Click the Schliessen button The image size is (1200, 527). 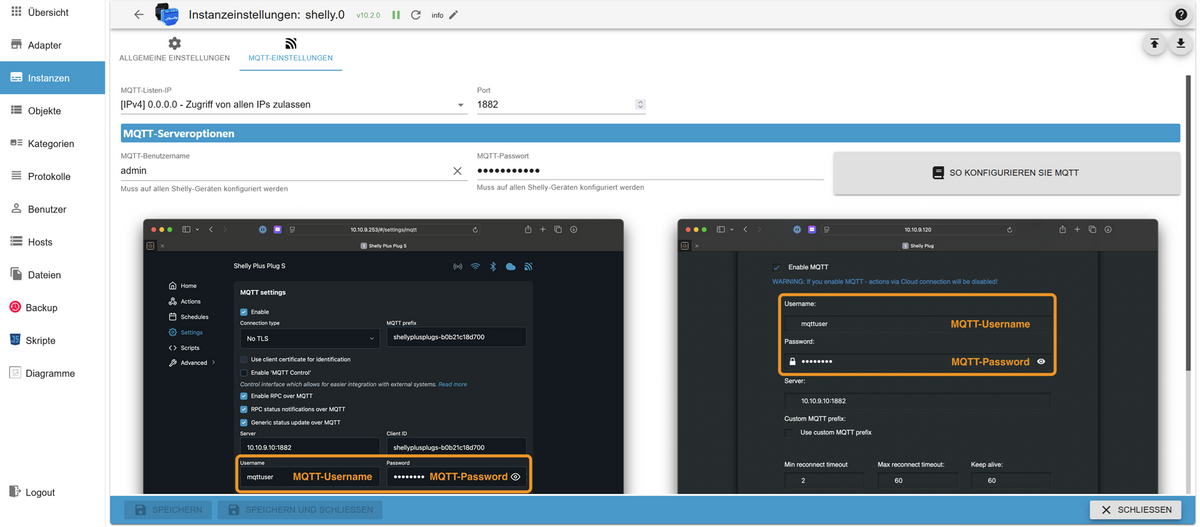click(1136, 510)
